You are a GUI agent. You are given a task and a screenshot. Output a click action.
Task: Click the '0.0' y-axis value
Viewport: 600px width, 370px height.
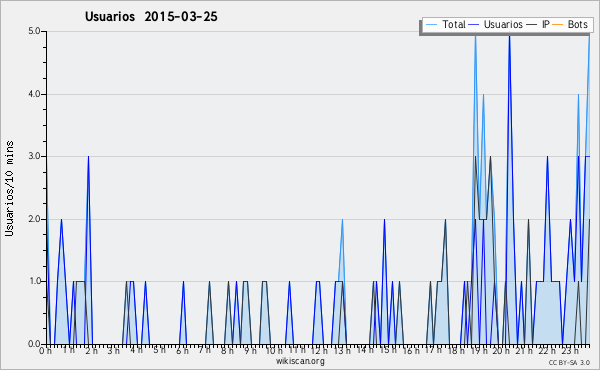34,344
